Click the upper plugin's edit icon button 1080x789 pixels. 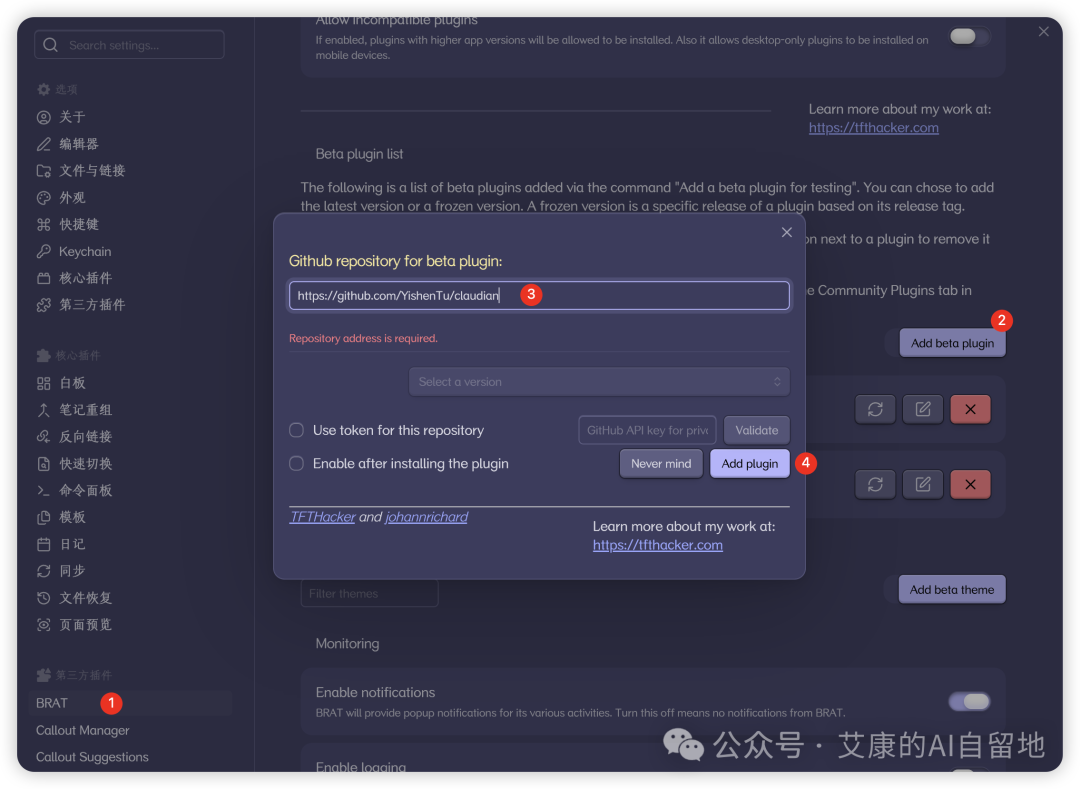(923, 410)
